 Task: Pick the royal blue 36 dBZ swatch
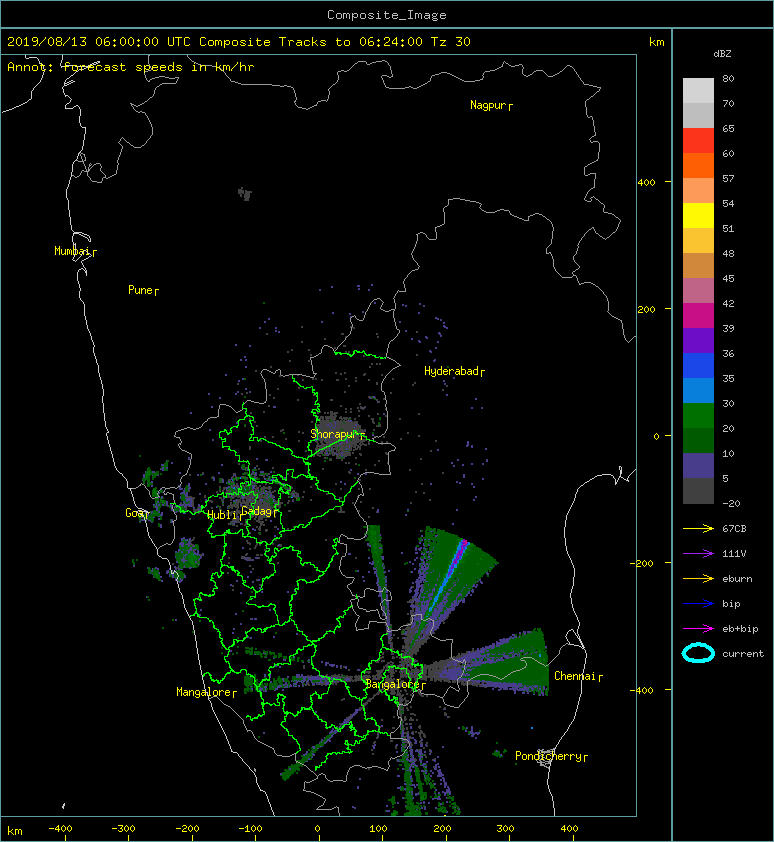[698, 365]
